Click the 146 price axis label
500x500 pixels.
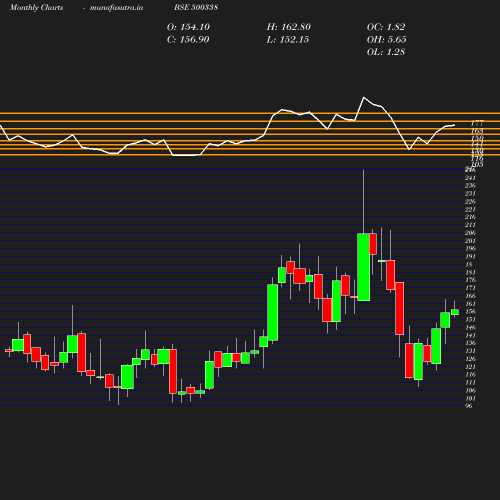point(470,327)
